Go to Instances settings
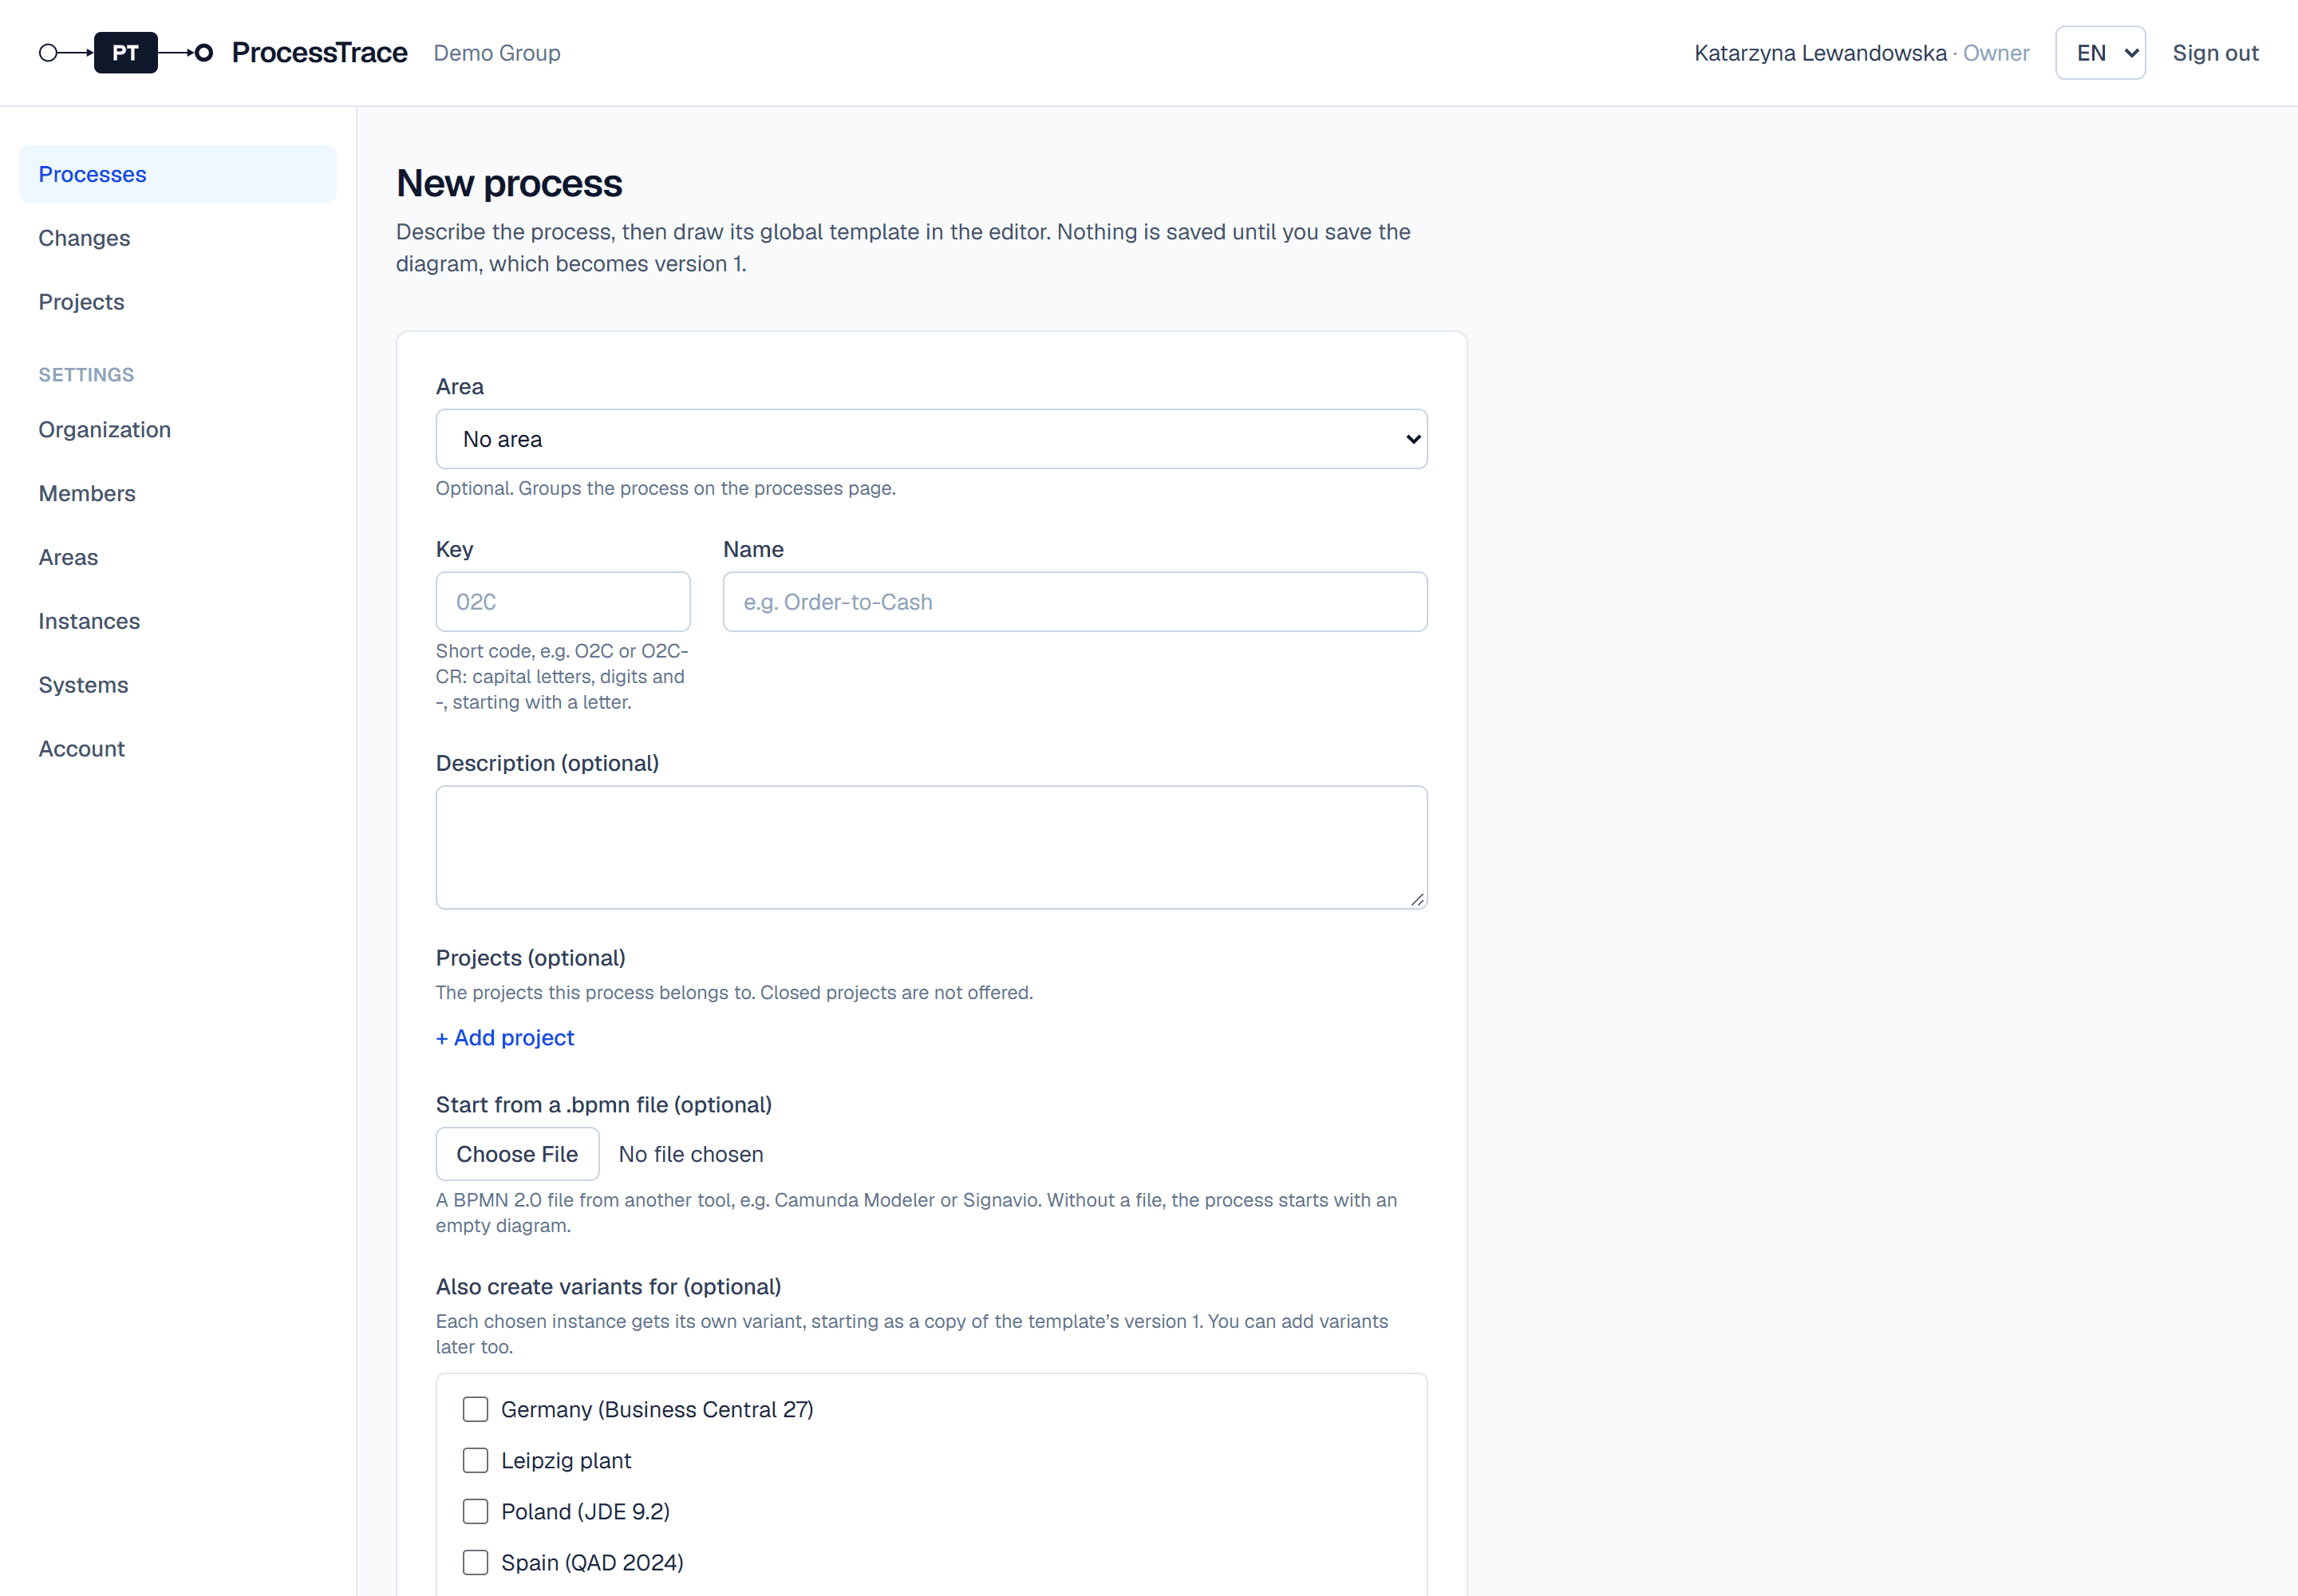 point(178,621)
